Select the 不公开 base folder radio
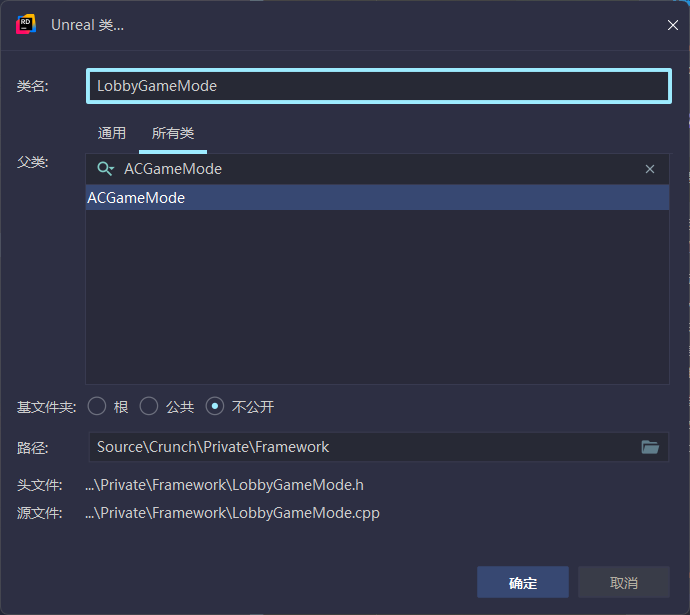This screenshot has height=615, width=690. click(x=215, y=406)
